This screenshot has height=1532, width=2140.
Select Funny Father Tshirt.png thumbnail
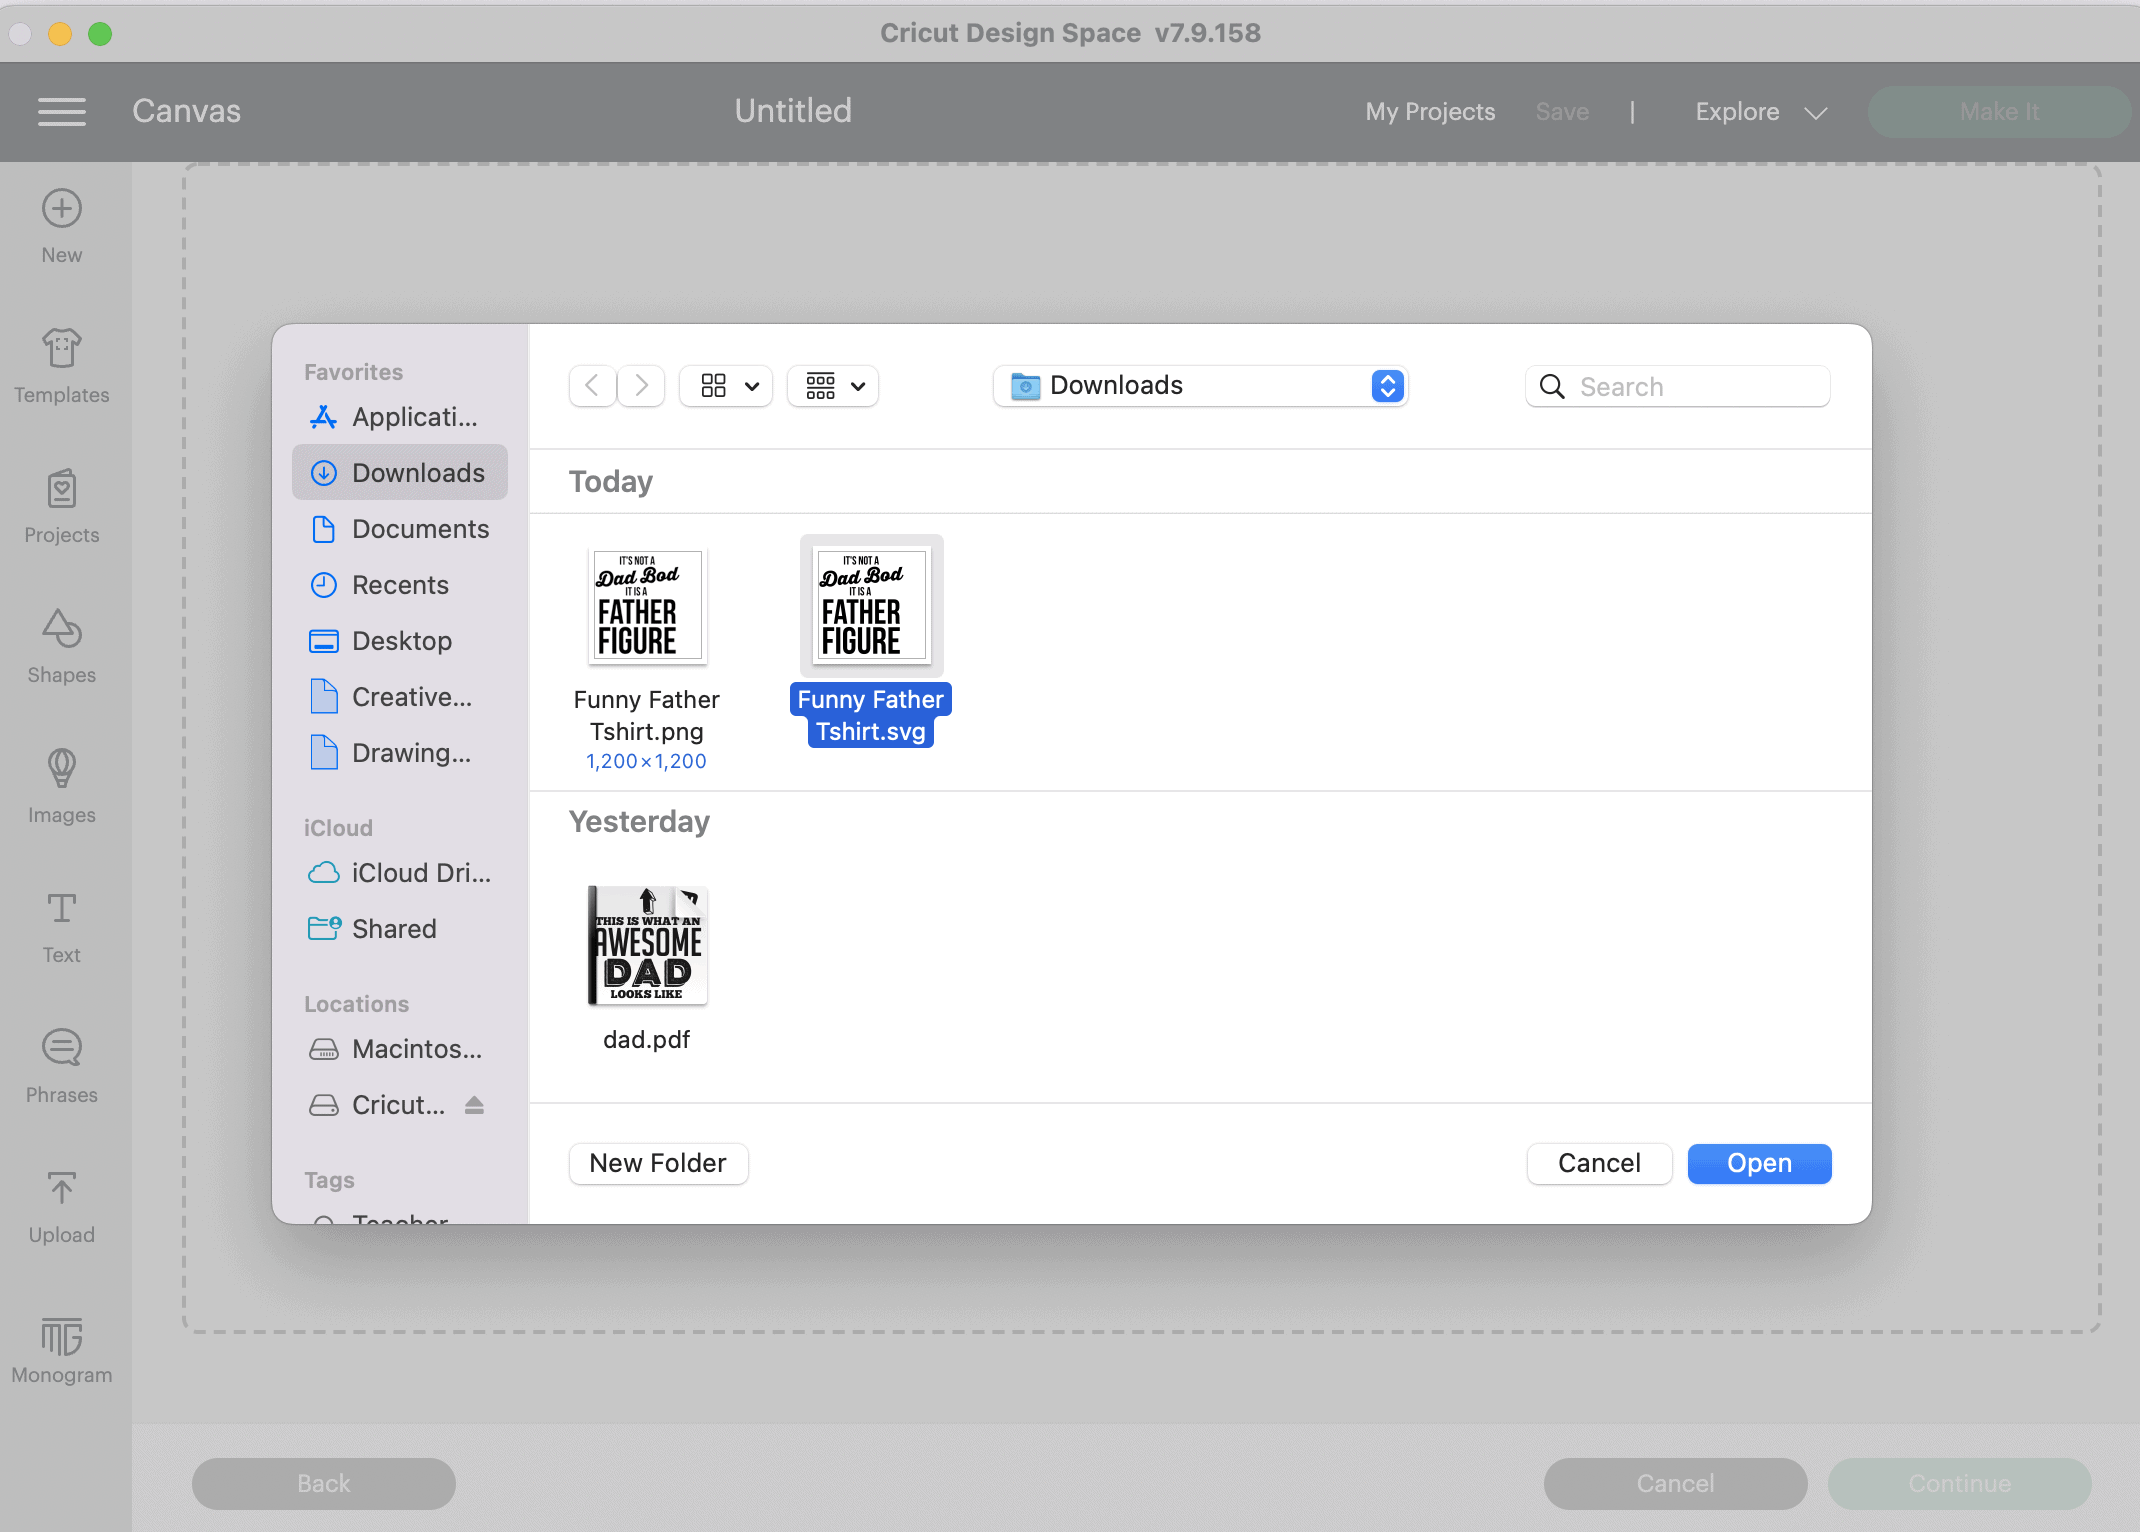click(648, 606)
